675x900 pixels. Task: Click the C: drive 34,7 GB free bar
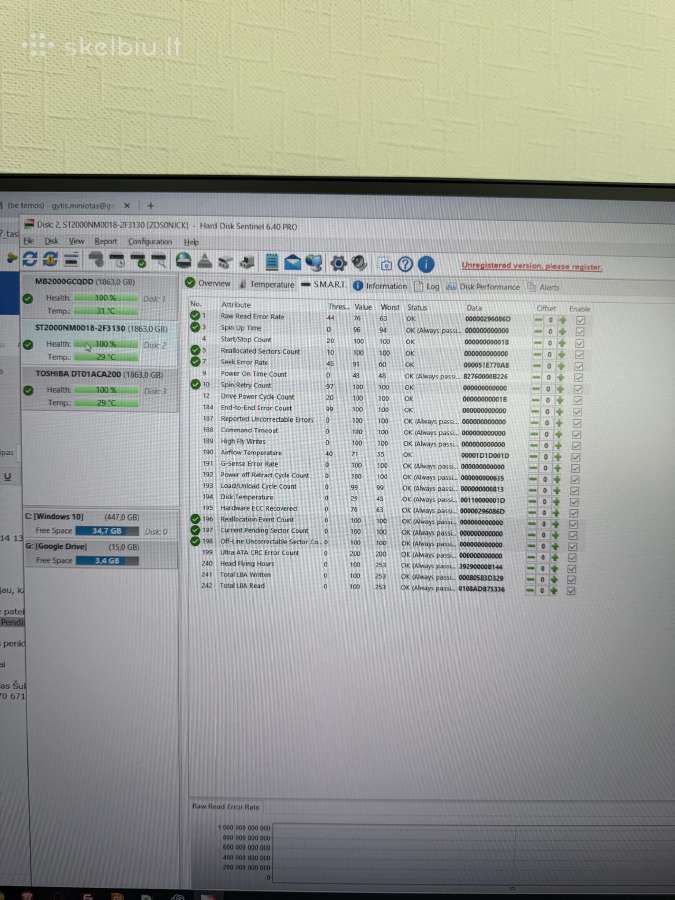tap(107, 531)
